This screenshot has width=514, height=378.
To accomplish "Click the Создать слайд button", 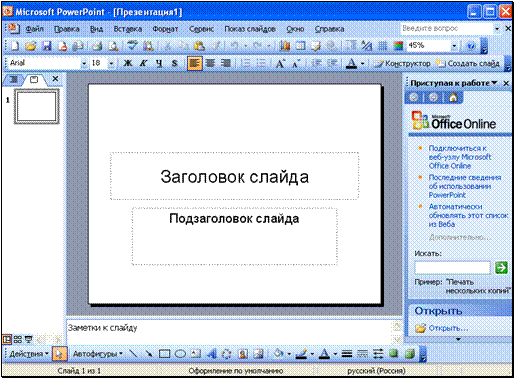I will pyautogui.click(x=468, y=63).
